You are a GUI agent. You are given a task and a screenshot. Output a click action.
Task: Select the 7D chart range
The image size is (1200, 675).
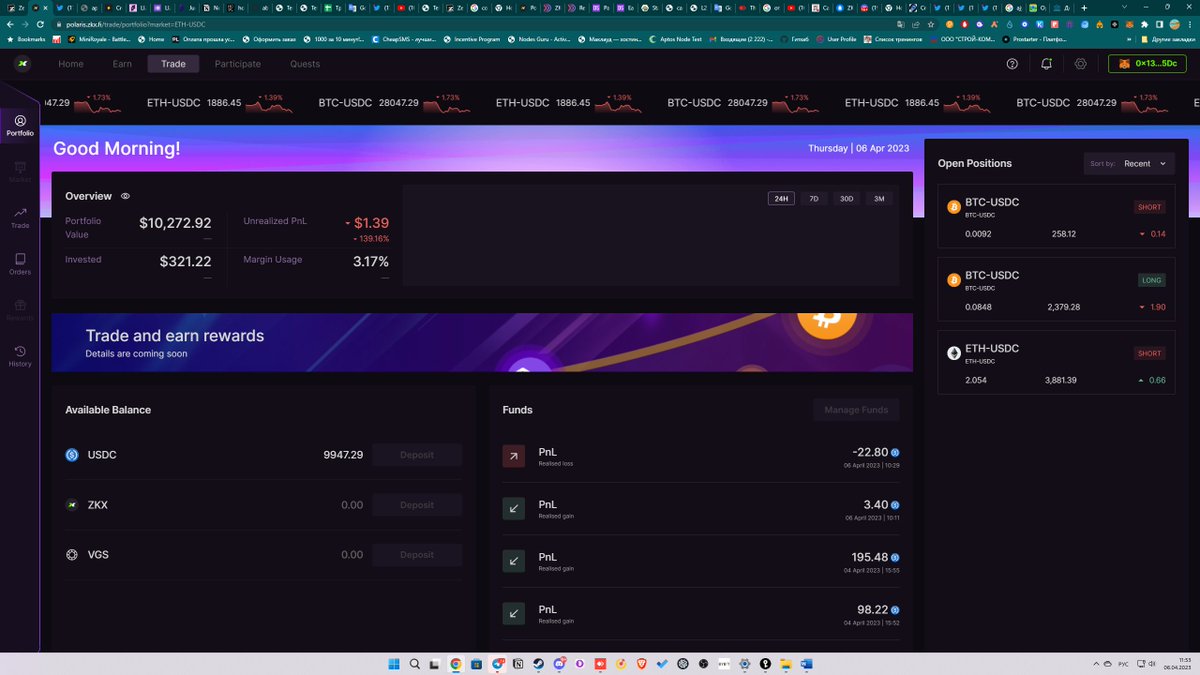point(814,199)
